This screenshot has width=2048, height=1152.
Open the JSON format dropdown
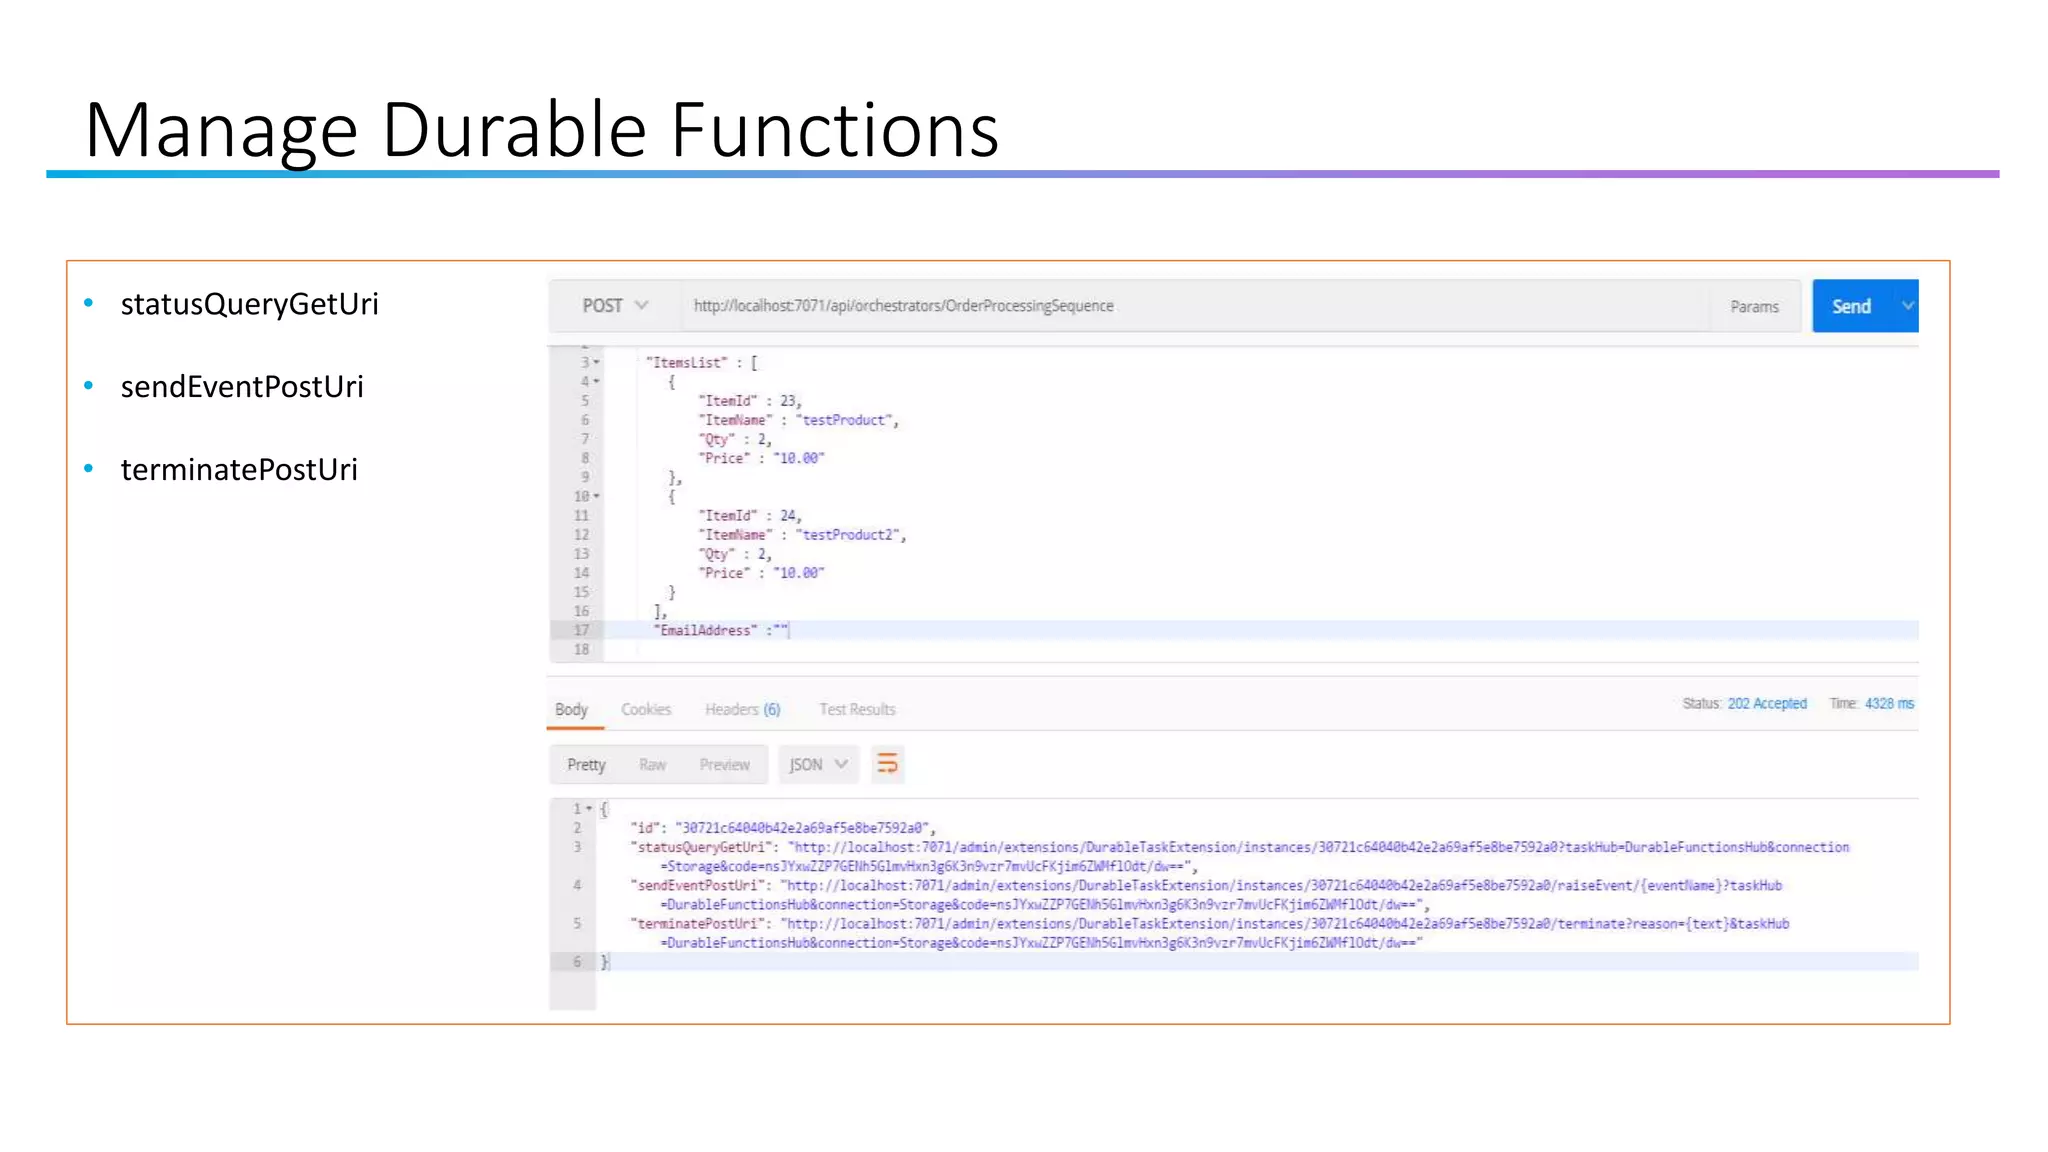pos(818,765)
